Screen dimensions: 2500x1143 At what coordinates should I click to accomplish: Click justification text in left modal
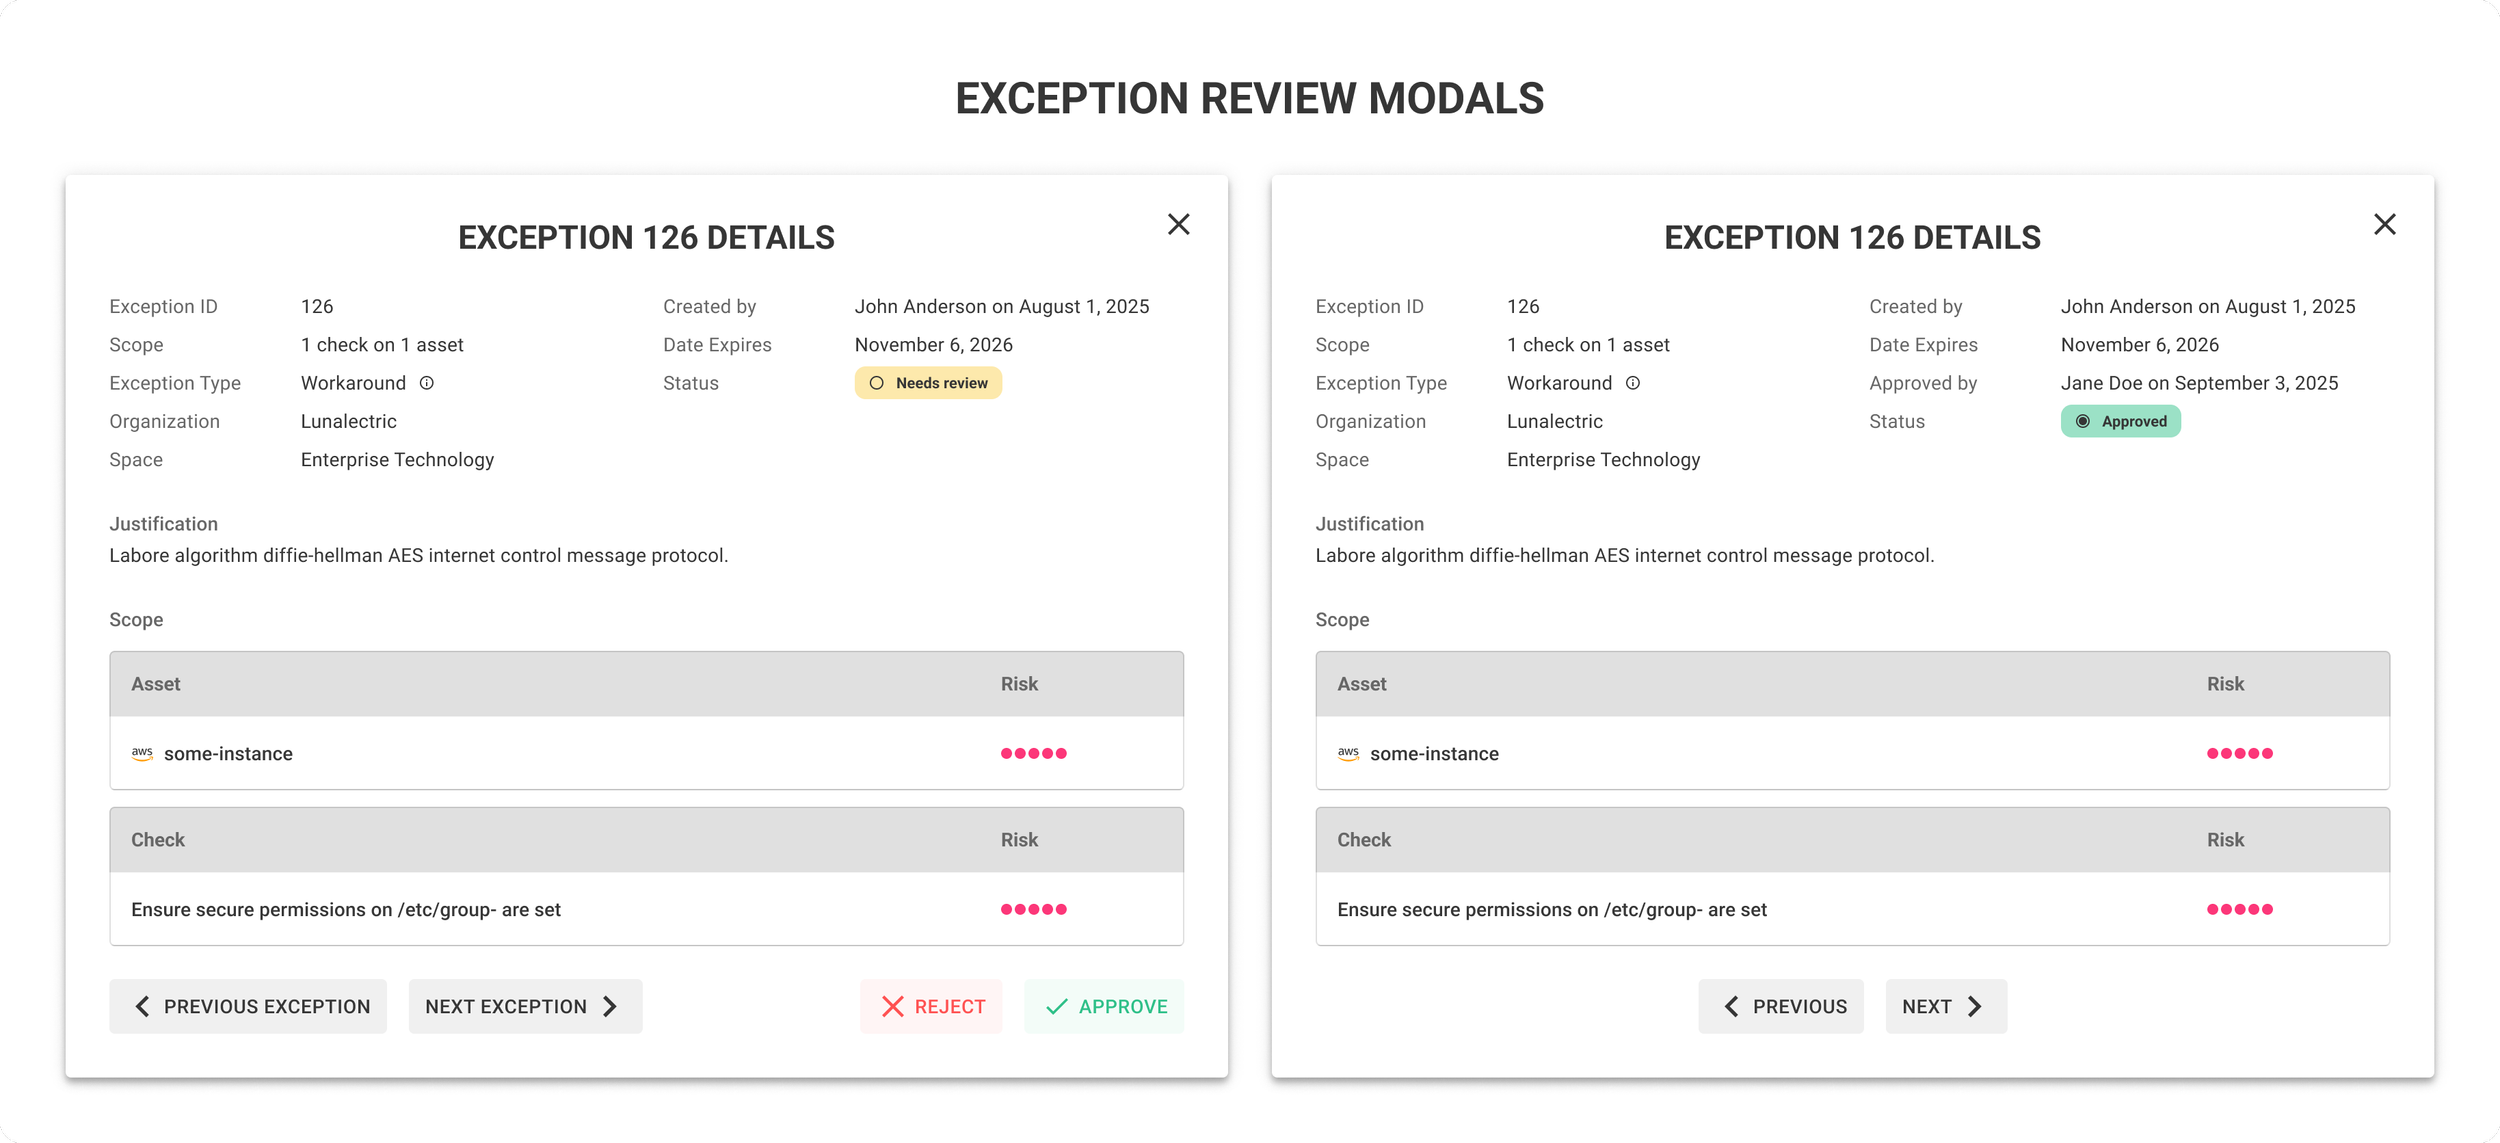419,556
